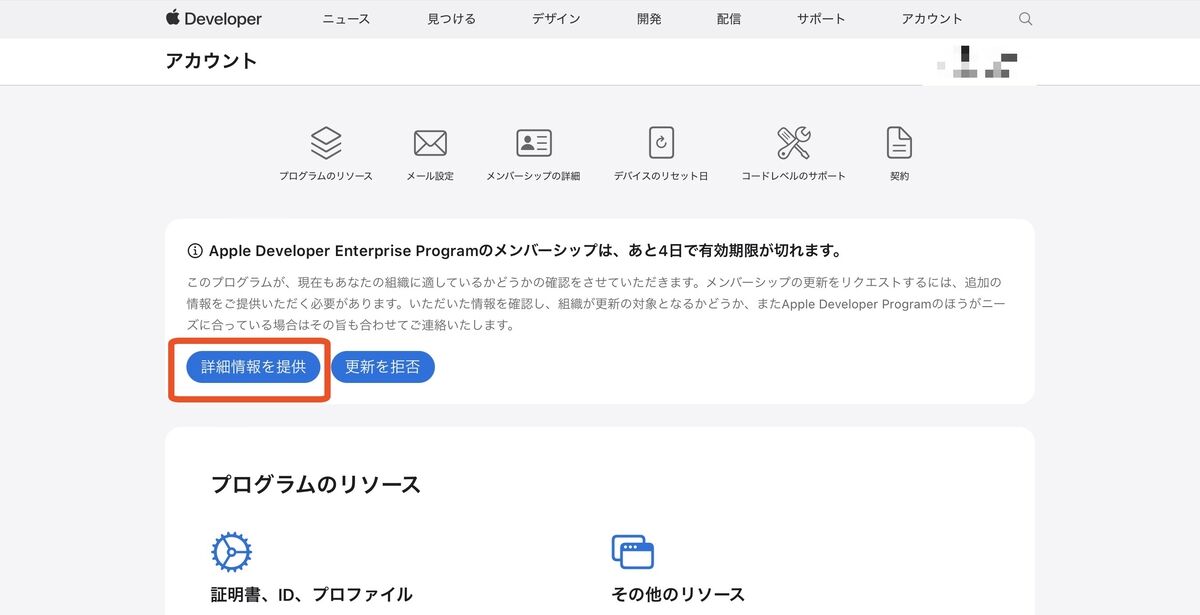Click the 詳細情報を提供 button
This screenshot has width=1200, height=615.
pos(253,367)
